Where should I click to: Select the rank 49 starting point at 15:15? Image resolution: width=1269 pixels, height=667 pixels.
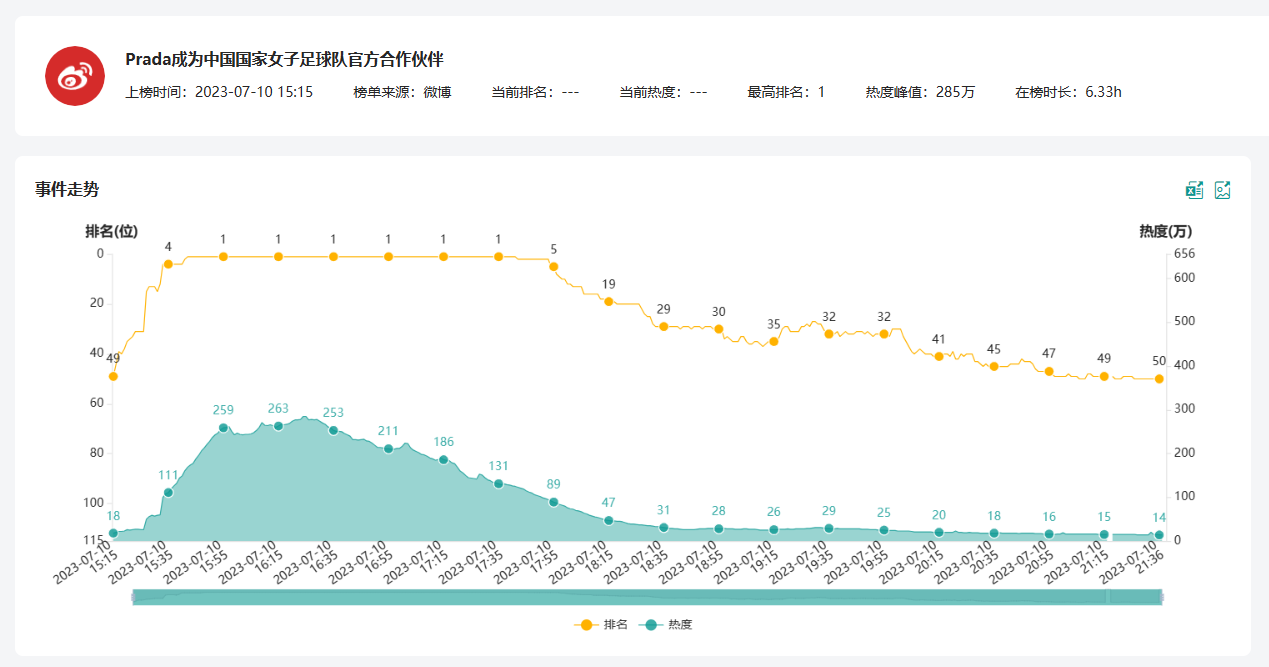113,376
